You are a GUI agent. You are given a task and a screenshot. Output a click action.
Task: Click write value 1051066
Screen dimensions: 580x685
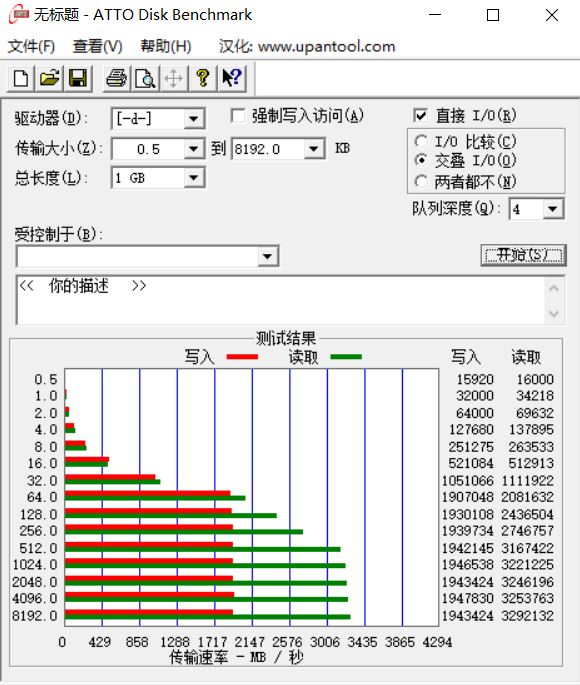(468, 481)
